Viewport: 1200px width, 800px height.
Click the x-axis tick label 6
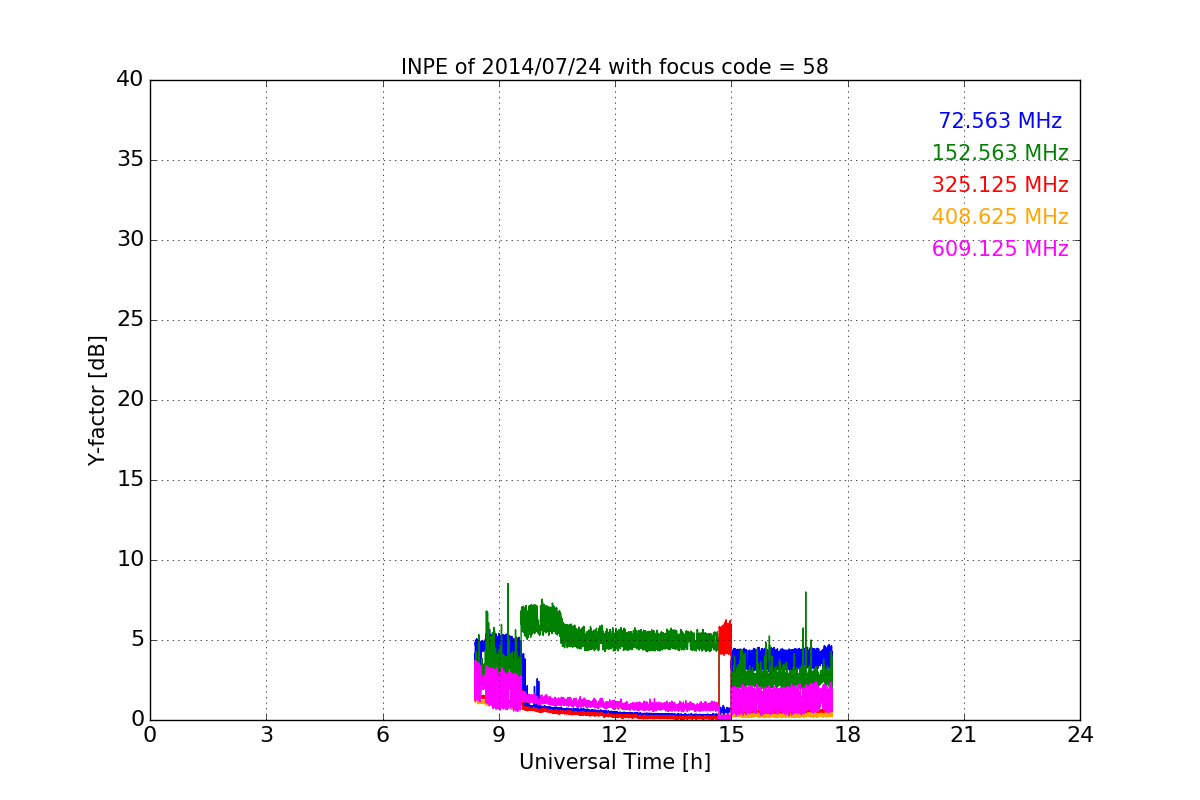pos(382,735)
